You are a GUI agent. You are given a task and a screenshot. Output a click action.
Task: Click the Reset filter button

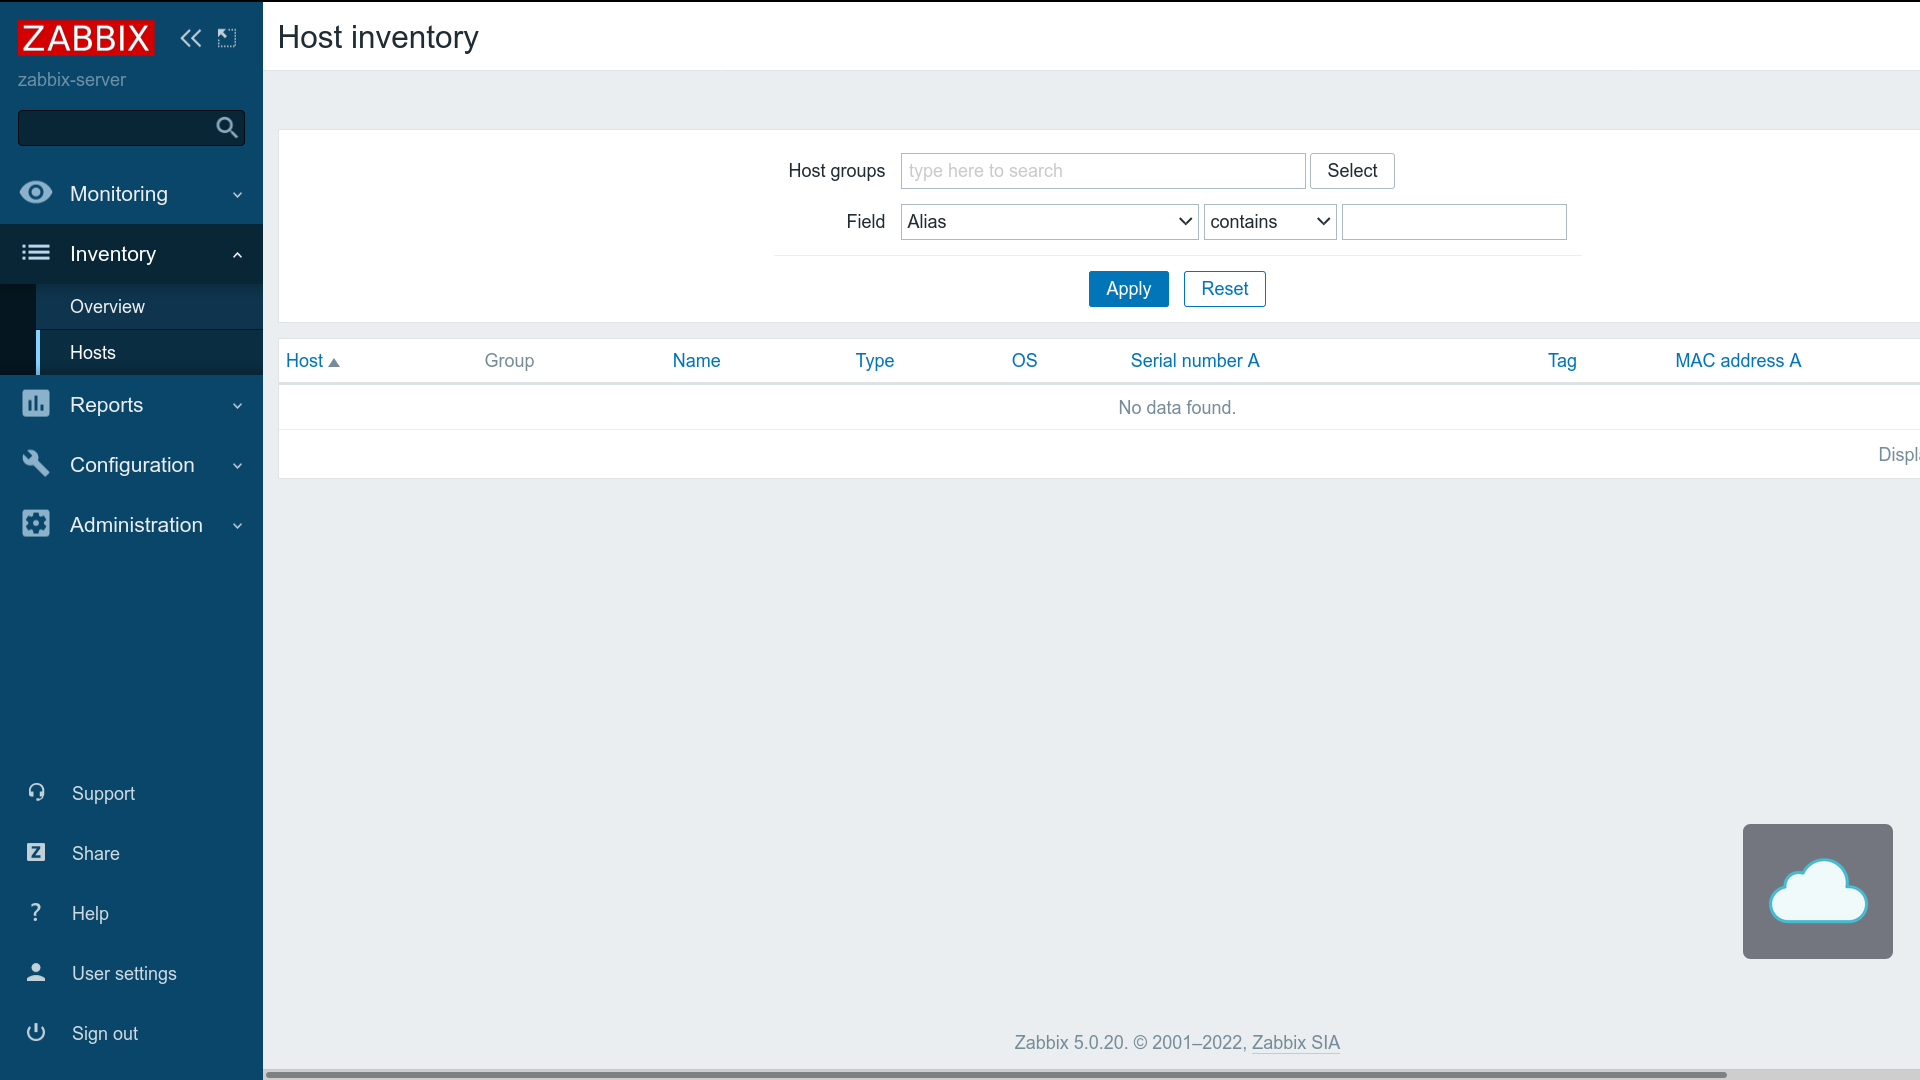click(1224, 289)
